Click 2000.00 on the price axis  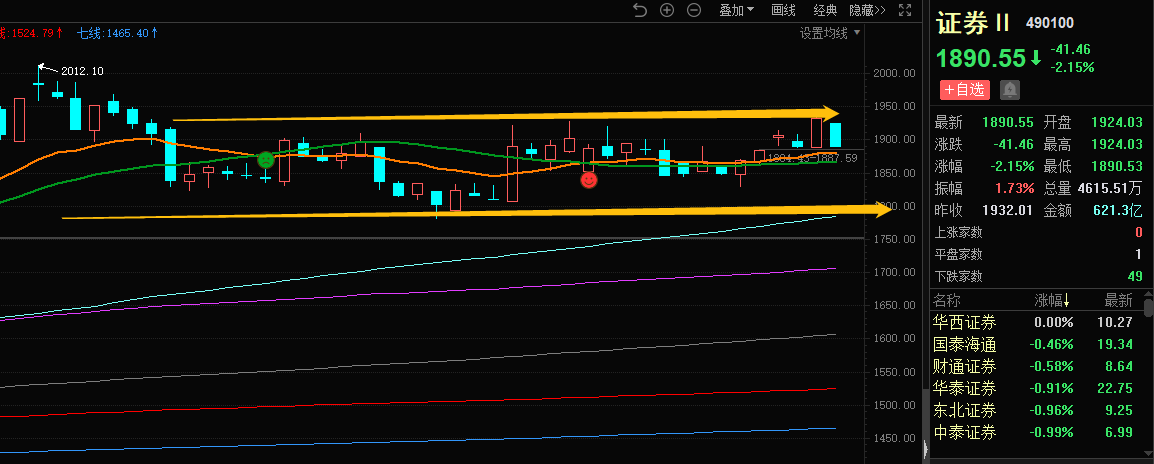895,73
